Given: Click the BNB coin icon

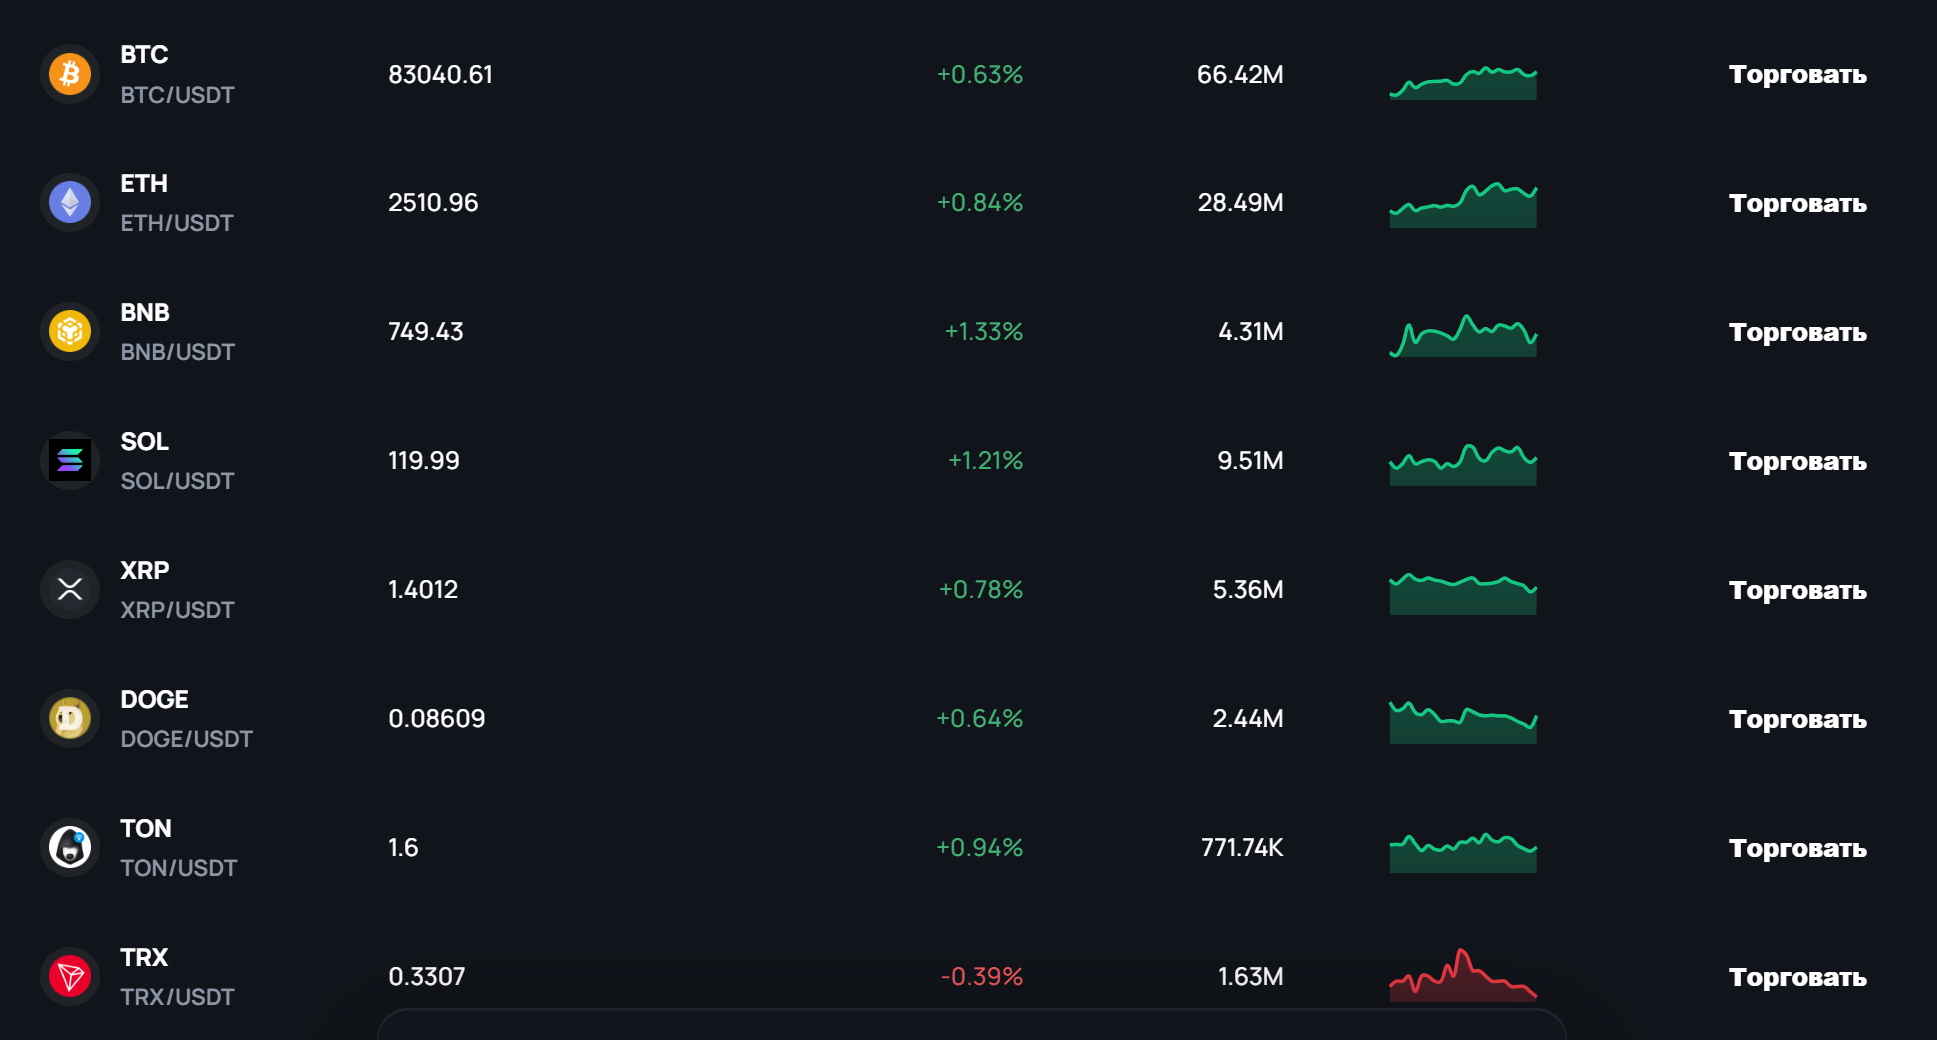Looking at the screenshot, I should [x=70, y=331].
